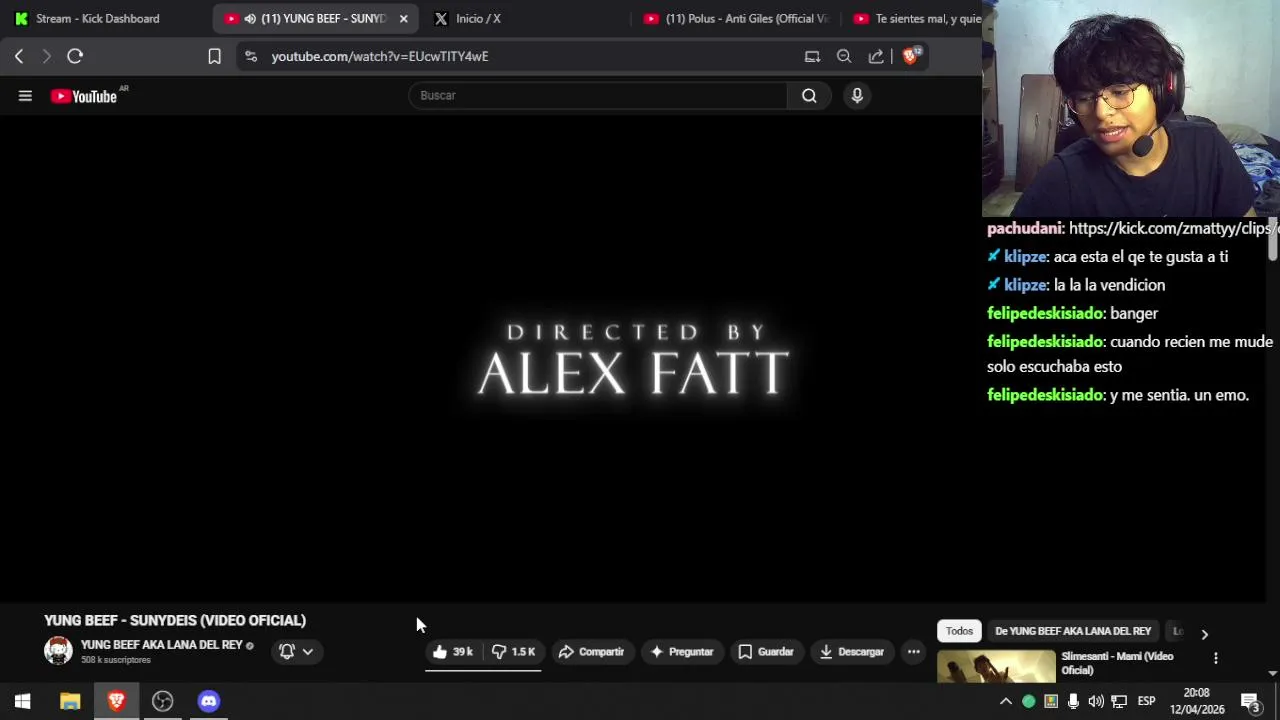Open File Explorer from the taskbar
Screen dimensions: 1280x720
70,701
